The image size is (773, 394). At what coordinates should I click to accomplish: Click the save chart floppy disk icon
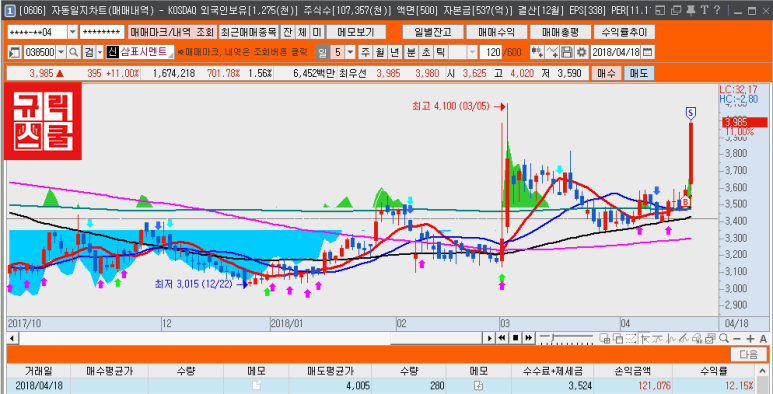pos(567,52)
